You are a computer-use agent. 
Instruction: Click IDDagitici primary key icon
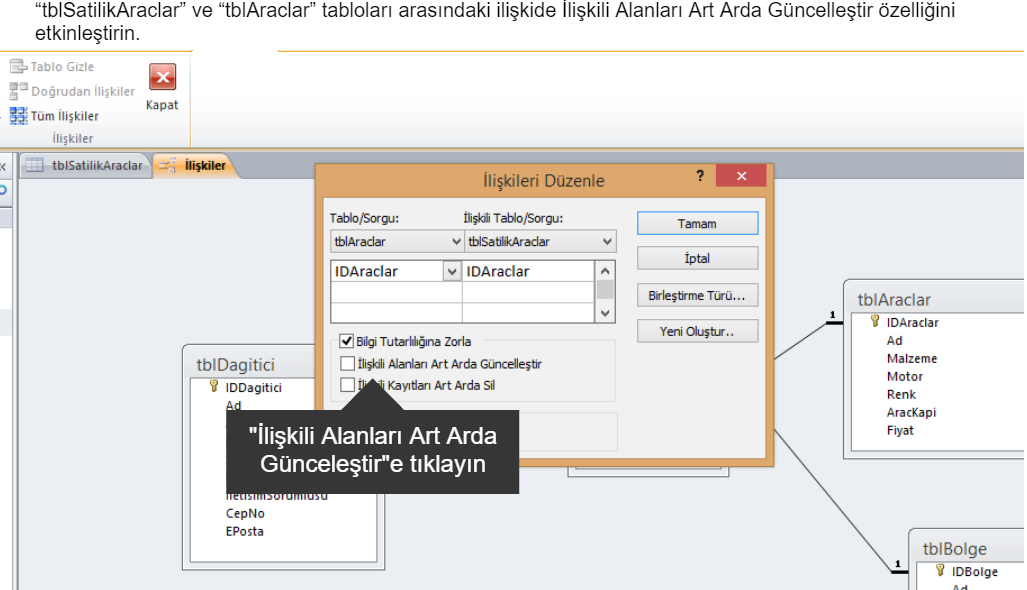(214, 386)
